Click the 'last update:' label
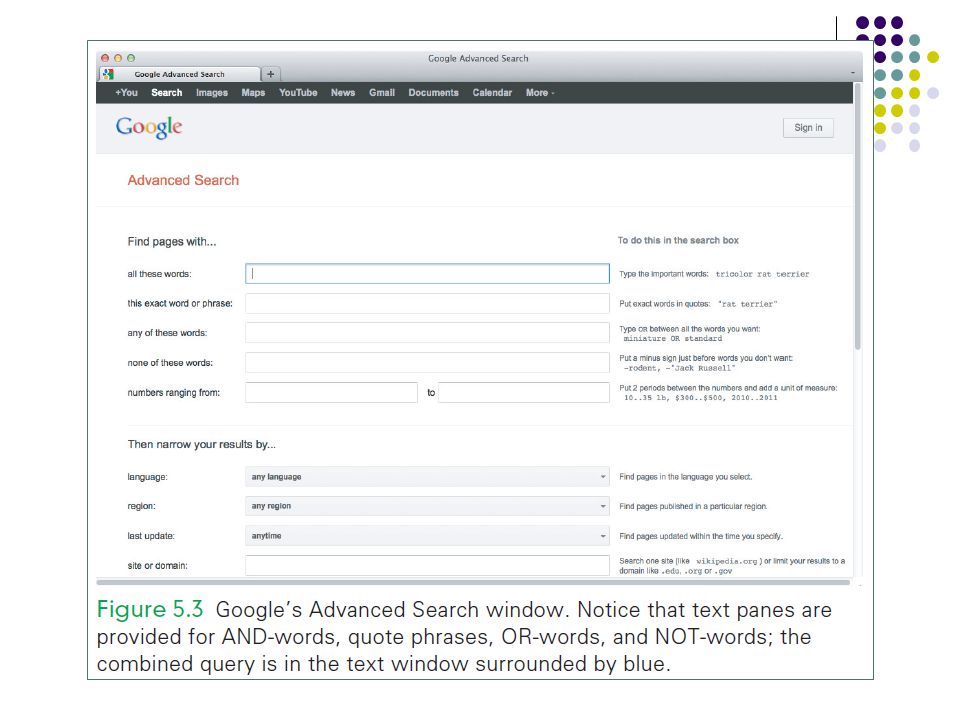960x720 pixels. [151, 536]
